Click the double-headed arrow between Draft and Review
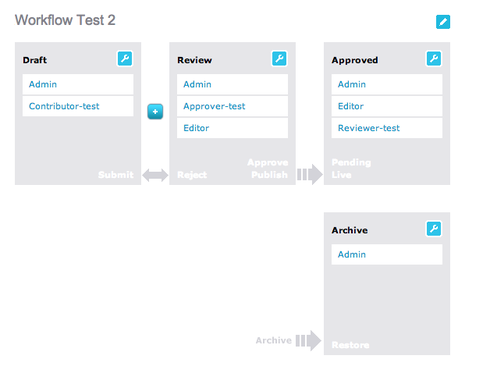This screenshot has height=384, width=490. coord(155,175)
